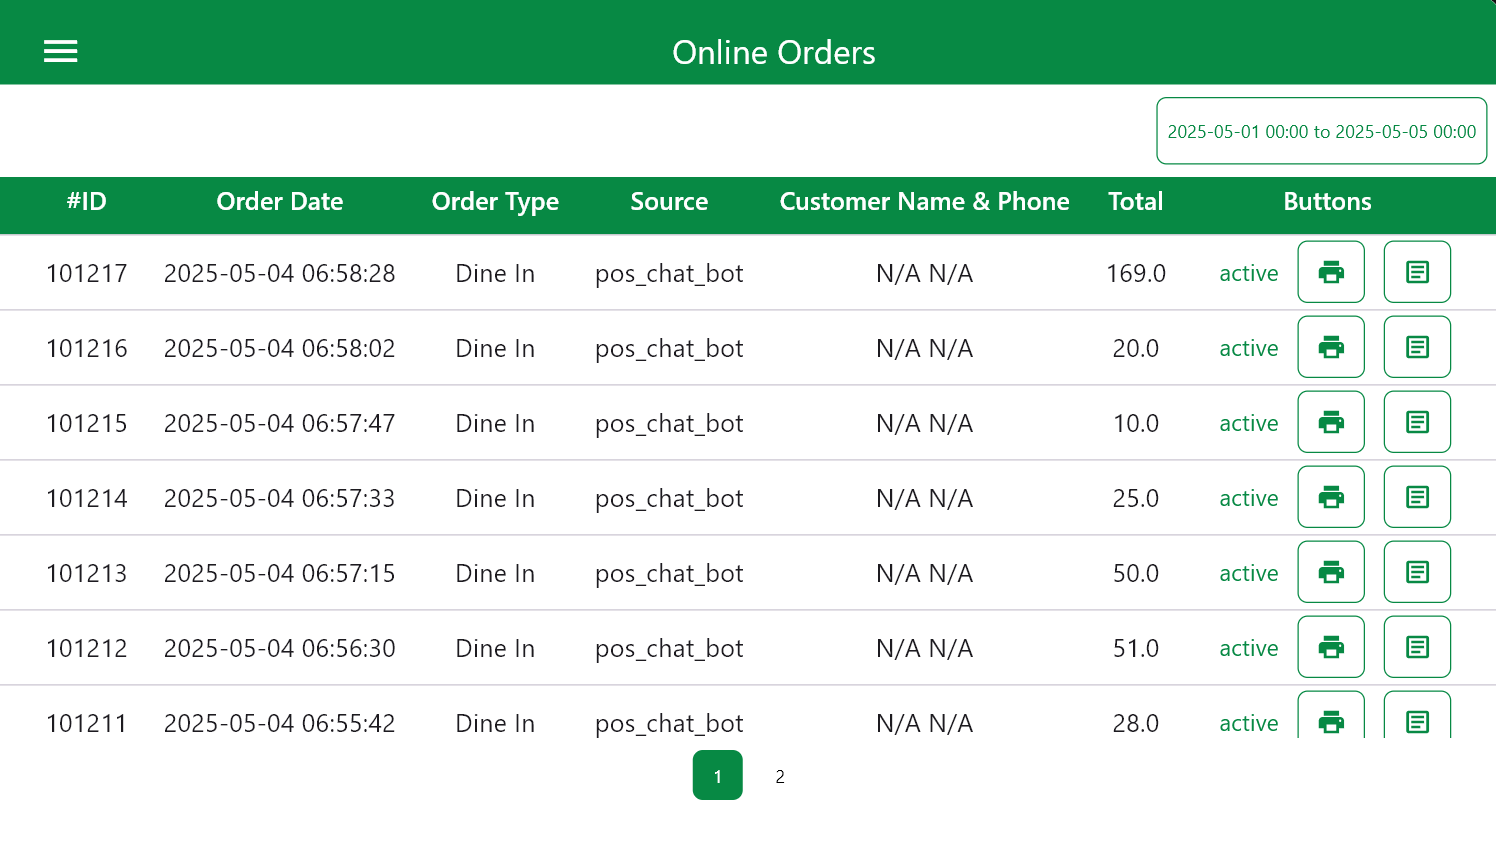
Task: Go to page 2 of orders
Action: (779, 775)
